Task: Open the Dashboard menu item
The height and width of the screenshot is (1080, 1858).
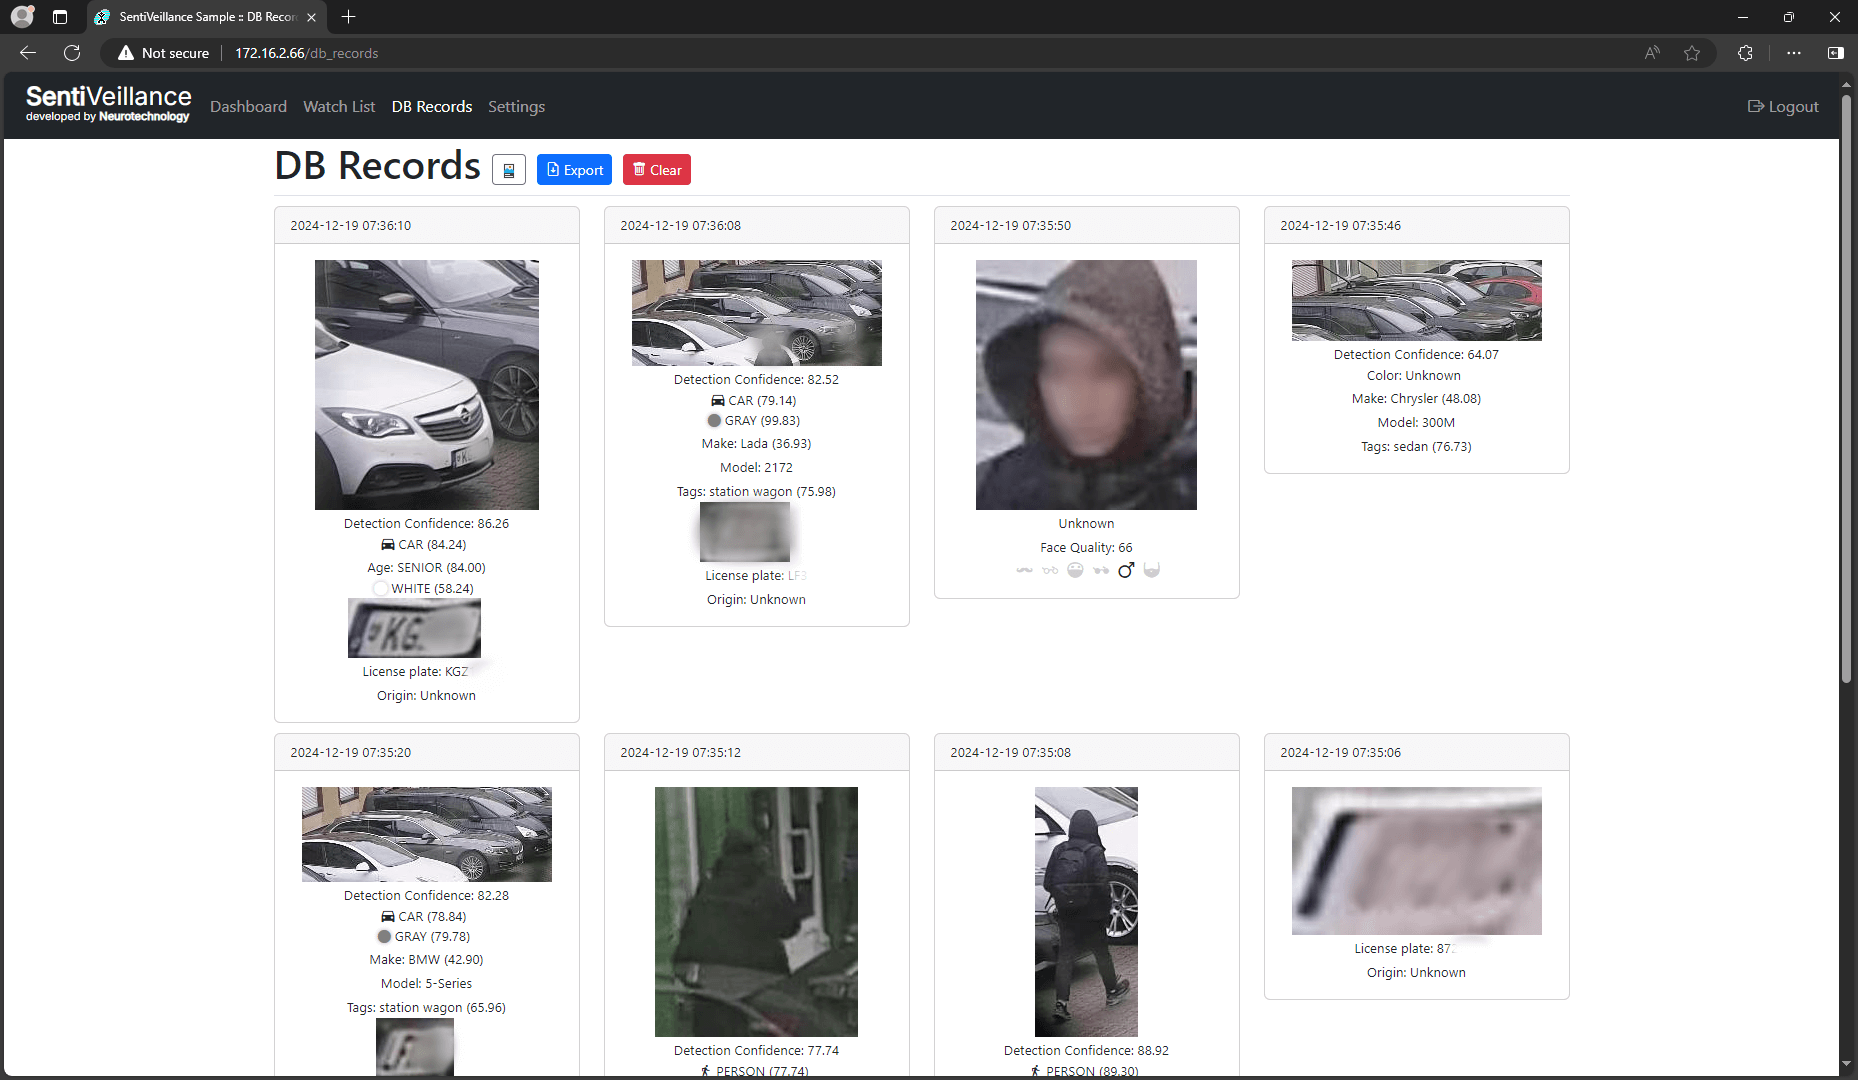Action: coord(248,107)
